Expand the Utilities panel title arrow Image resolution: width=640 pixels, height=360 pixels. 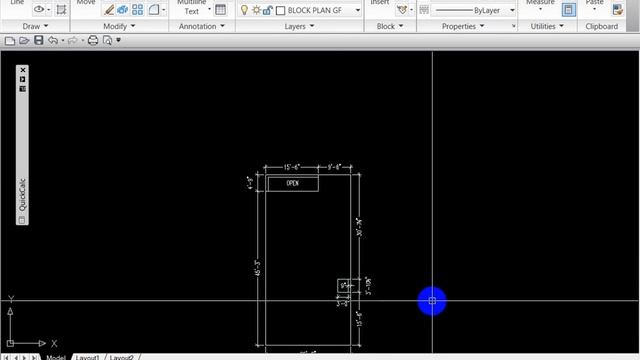pyautogui.click(x=562, y=26)
